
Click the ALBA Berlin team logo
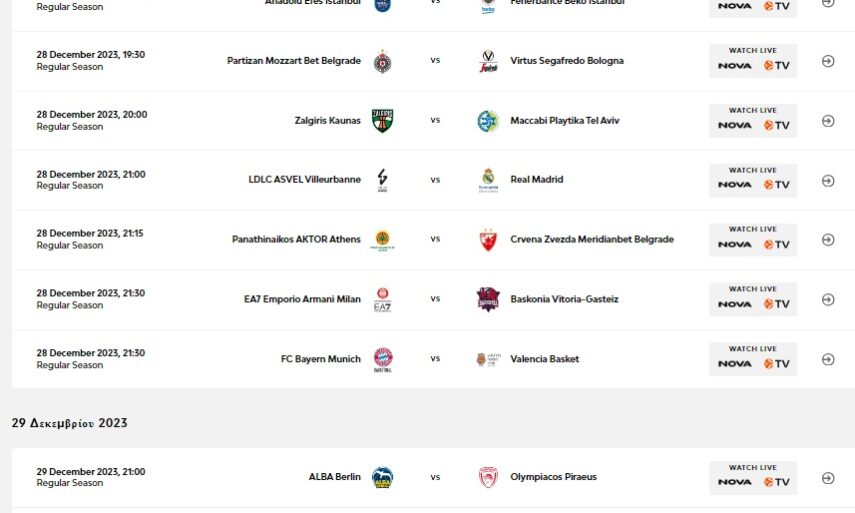[382, 477]
